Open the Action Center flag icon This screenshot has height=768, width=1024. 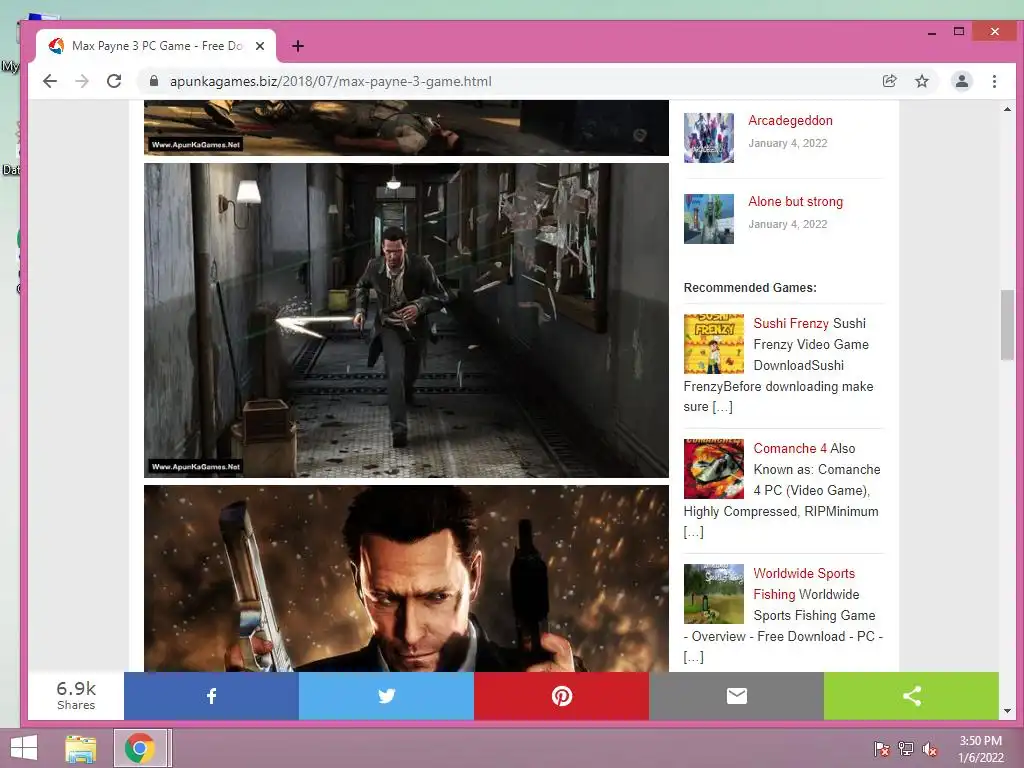coord(882,749)
